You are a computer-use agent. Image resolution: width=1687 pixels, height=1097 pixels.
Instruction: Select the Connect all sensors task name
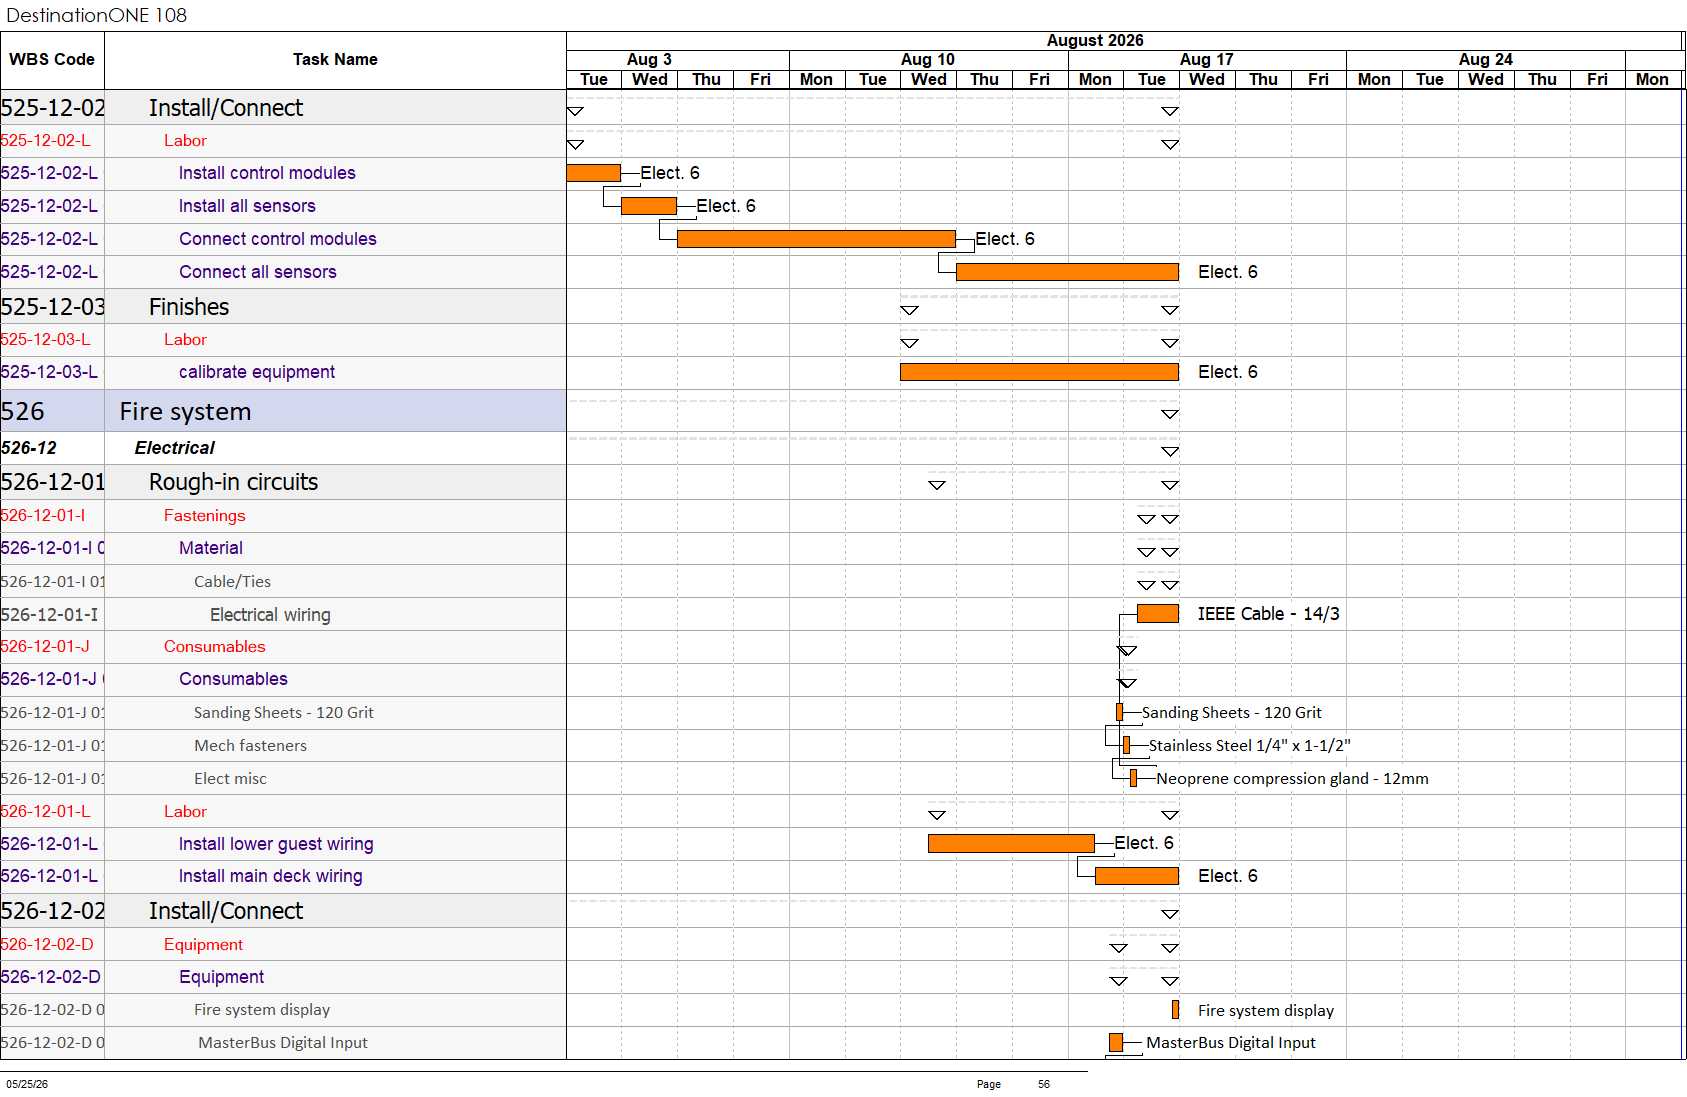click(x=258, y=272)
